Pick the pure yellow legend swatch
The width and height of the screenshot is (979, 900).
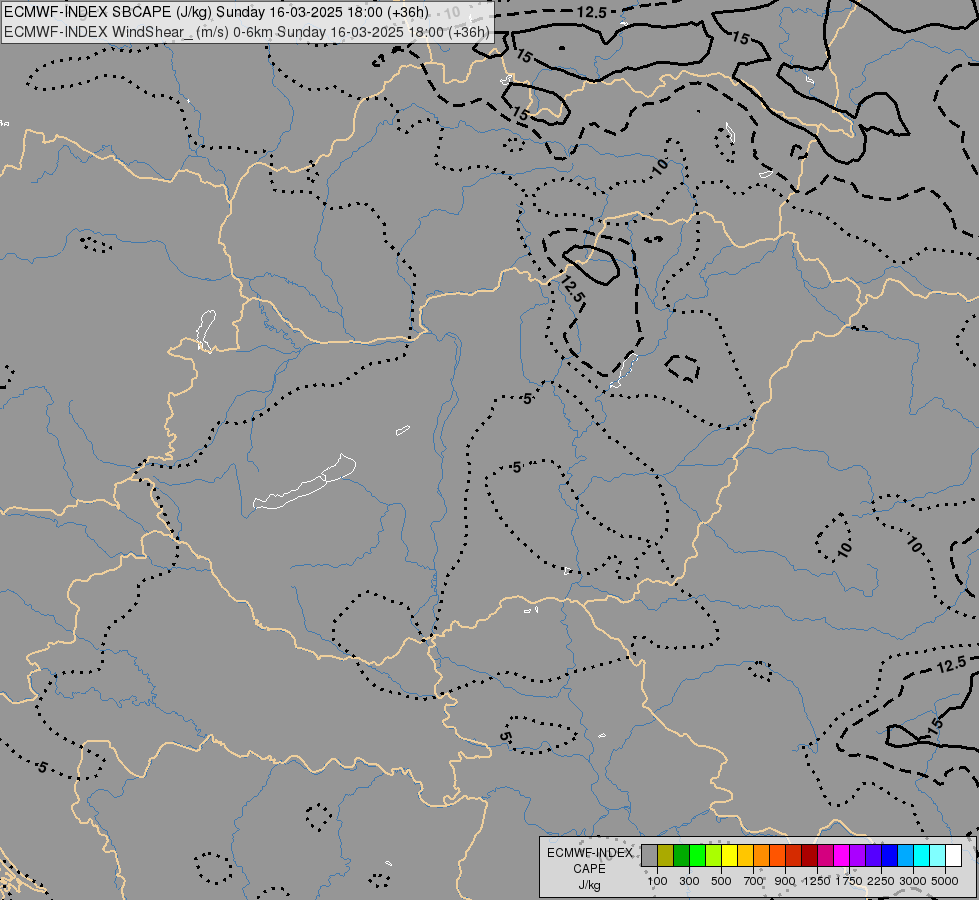point(729,855)
